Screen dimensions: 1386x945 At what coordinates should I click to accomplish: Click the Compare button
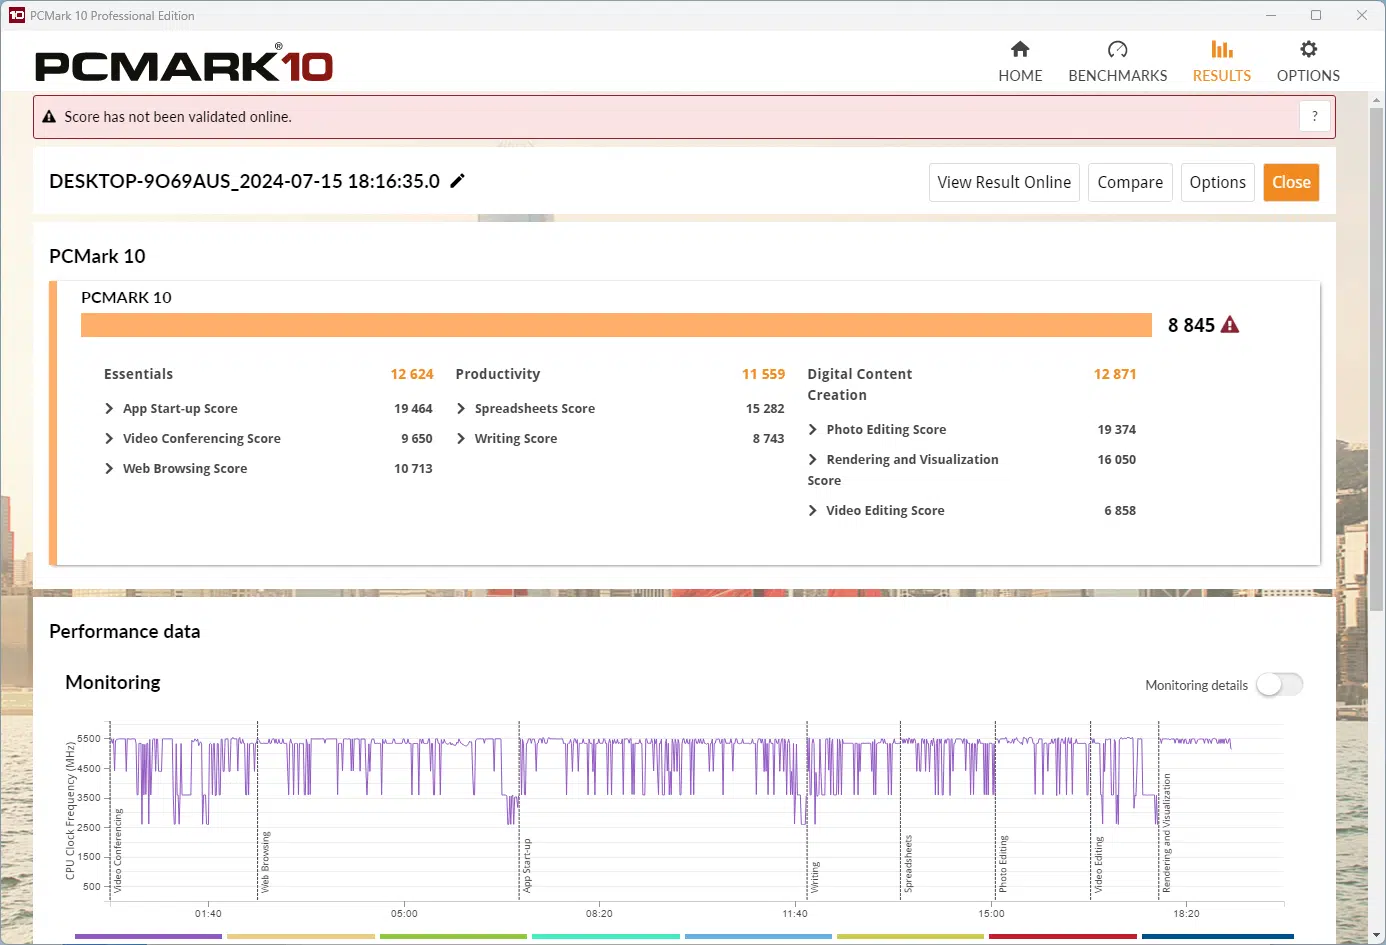pos(1130,182)
